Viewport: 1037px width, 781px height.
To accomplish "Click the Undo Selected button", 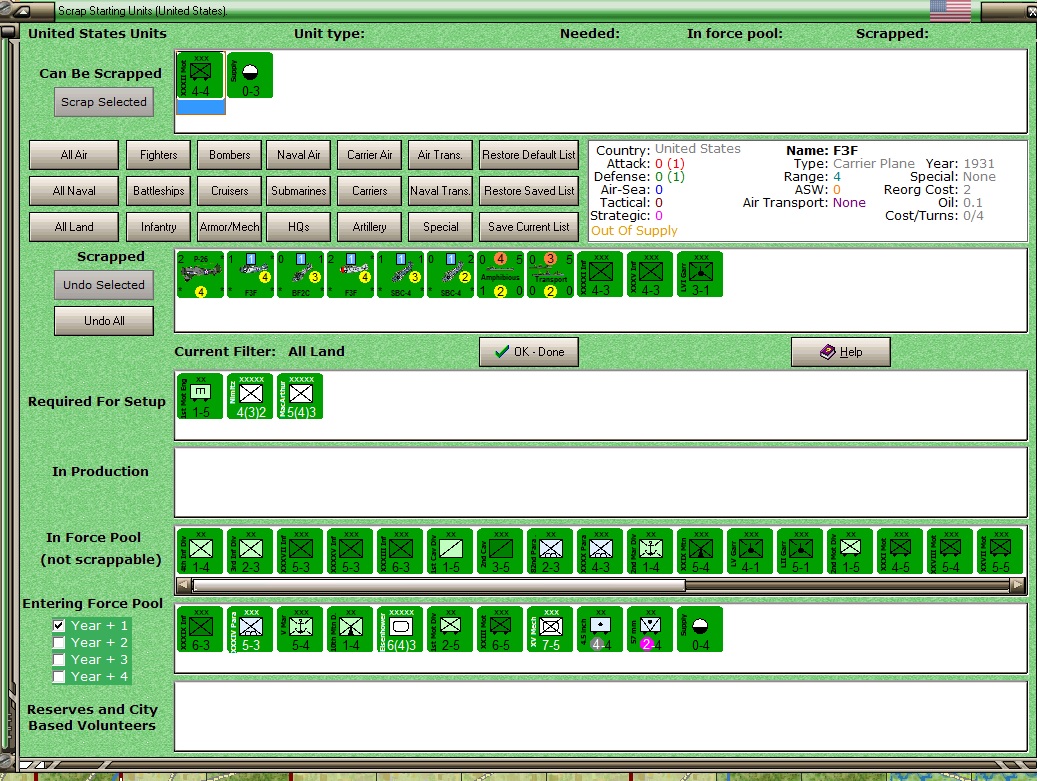I will click(104, 285).
